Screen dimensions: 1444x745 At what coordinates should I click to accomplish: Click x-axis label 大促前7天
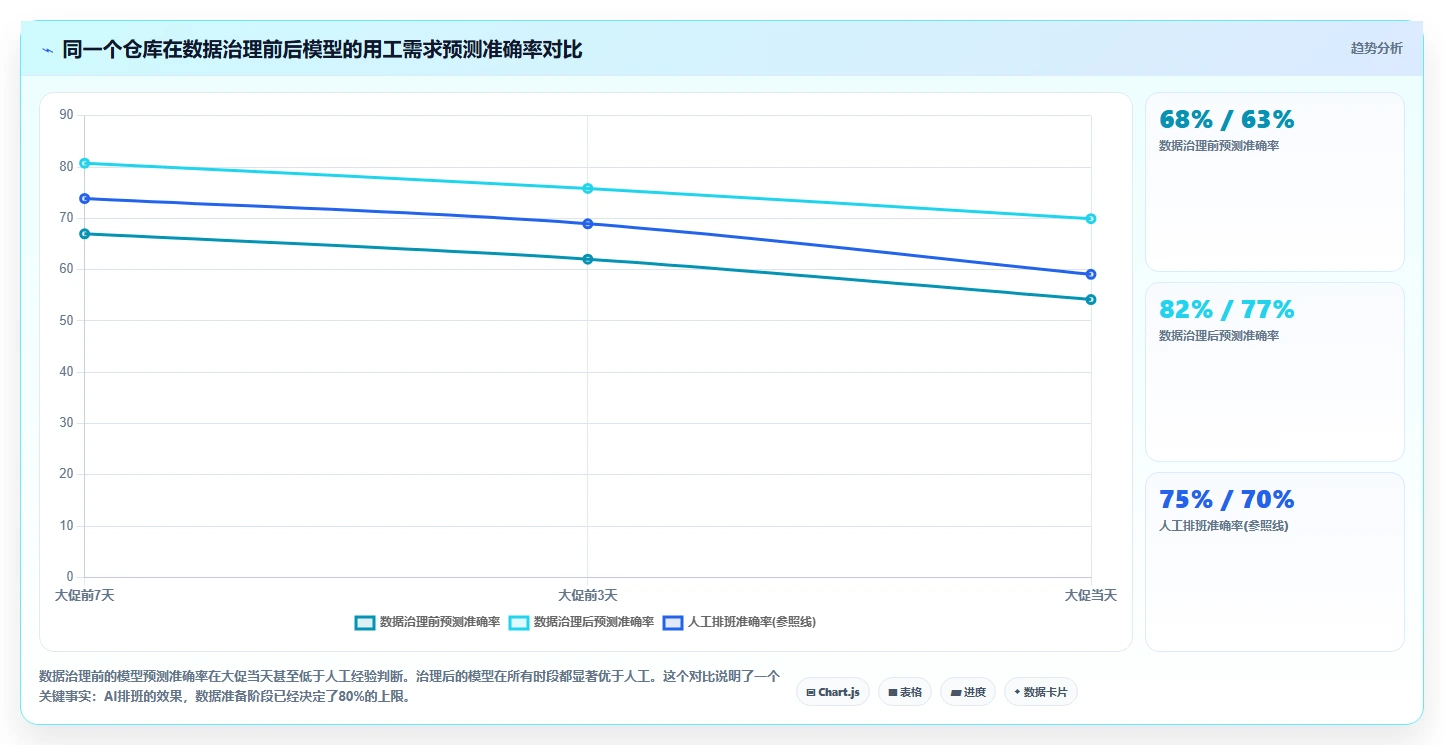pos(85,595)
